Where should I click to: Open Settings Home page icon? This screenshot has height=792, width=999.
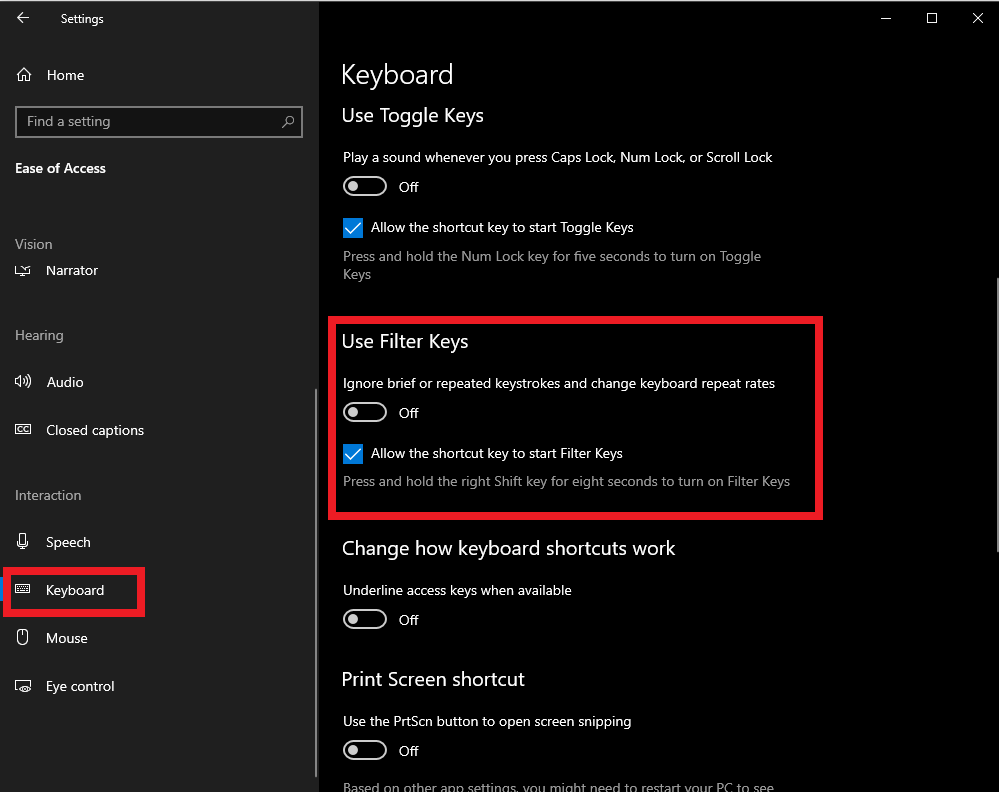tap(24, 75)
